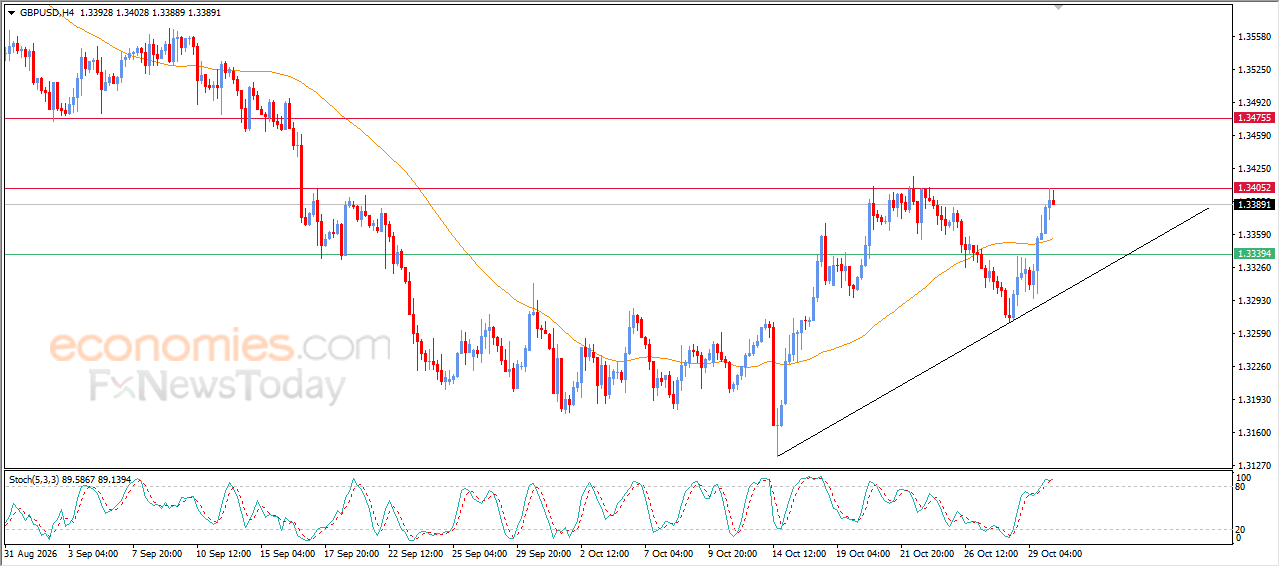
Task: Click the 14 Oct 12:00 time label
Action: (x=800, y=553)
